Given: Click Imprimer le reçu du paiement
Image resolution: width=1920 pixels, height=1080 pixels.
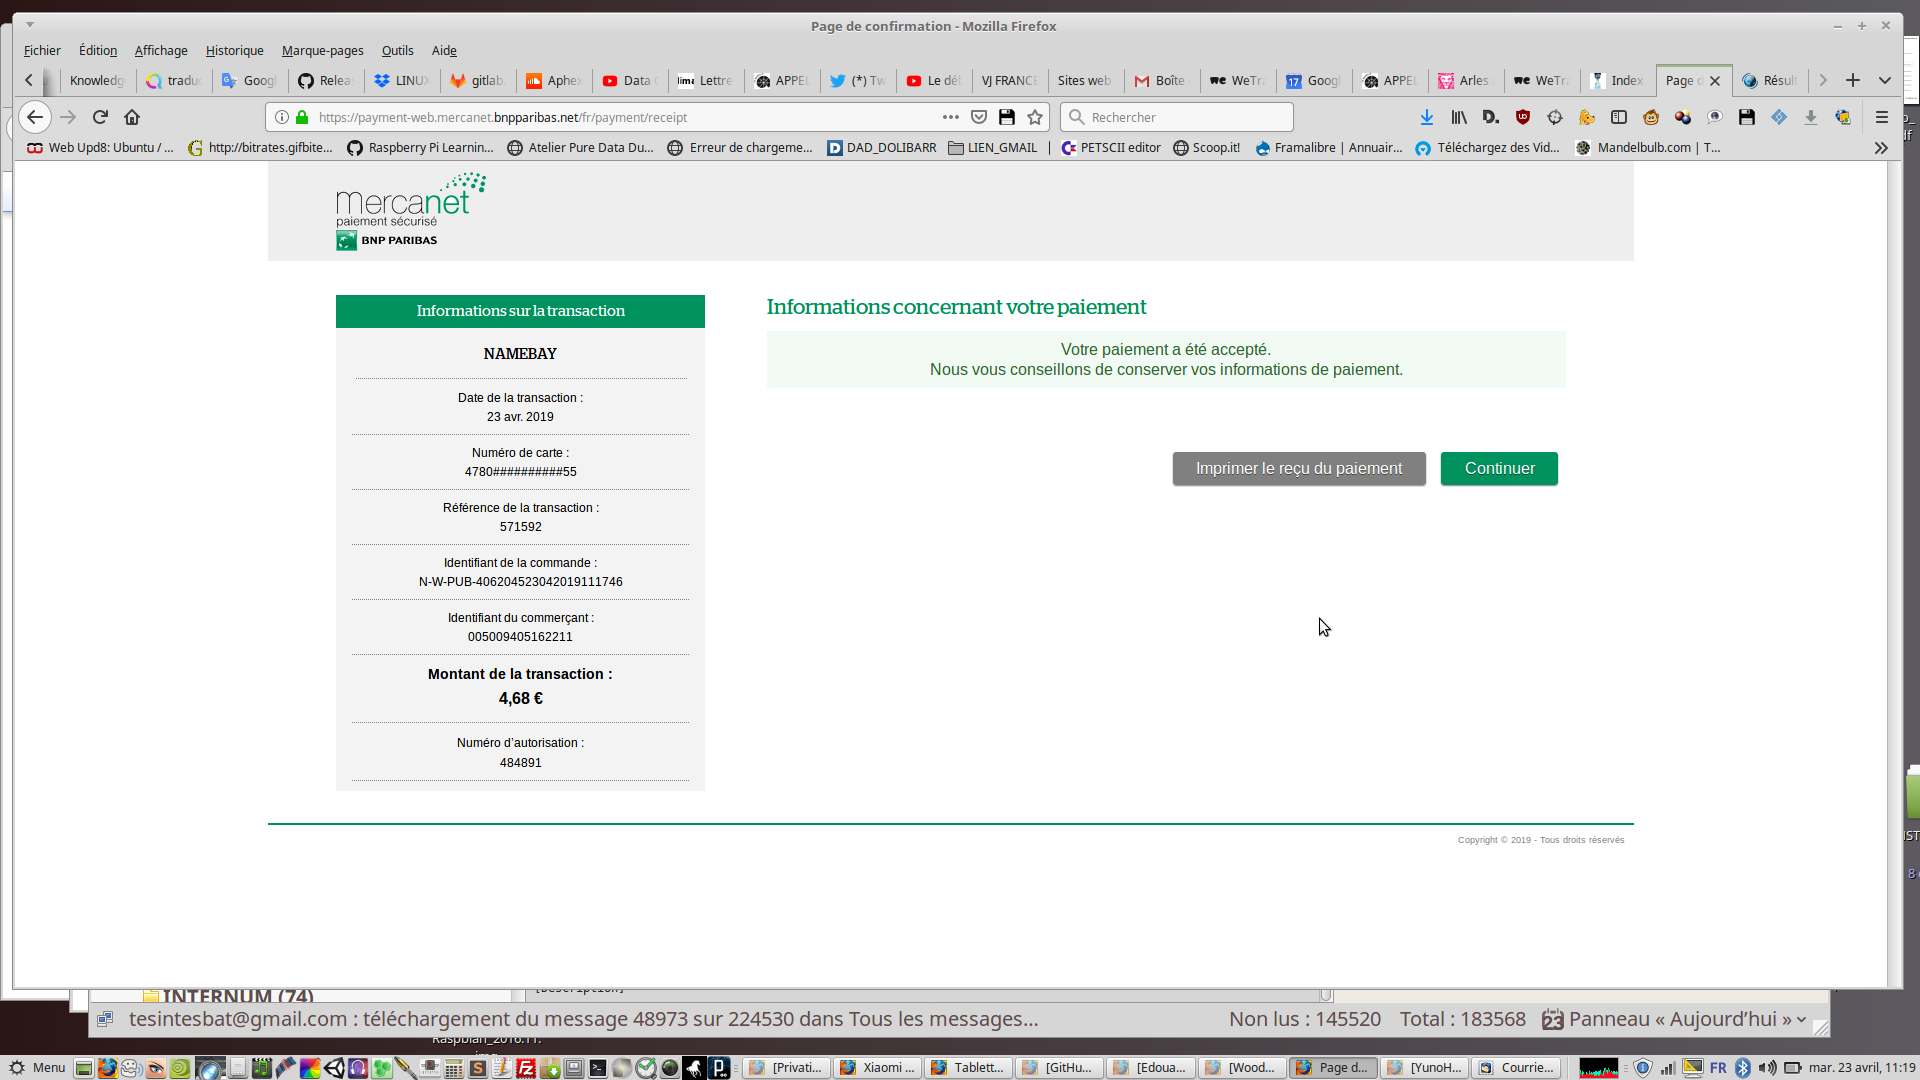Looking at the screenshot, I should [x=1298, y=468].
